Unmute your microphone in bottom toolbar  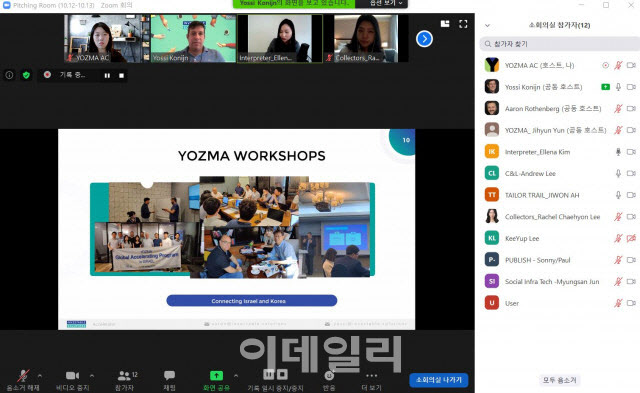tap(23, 380)
